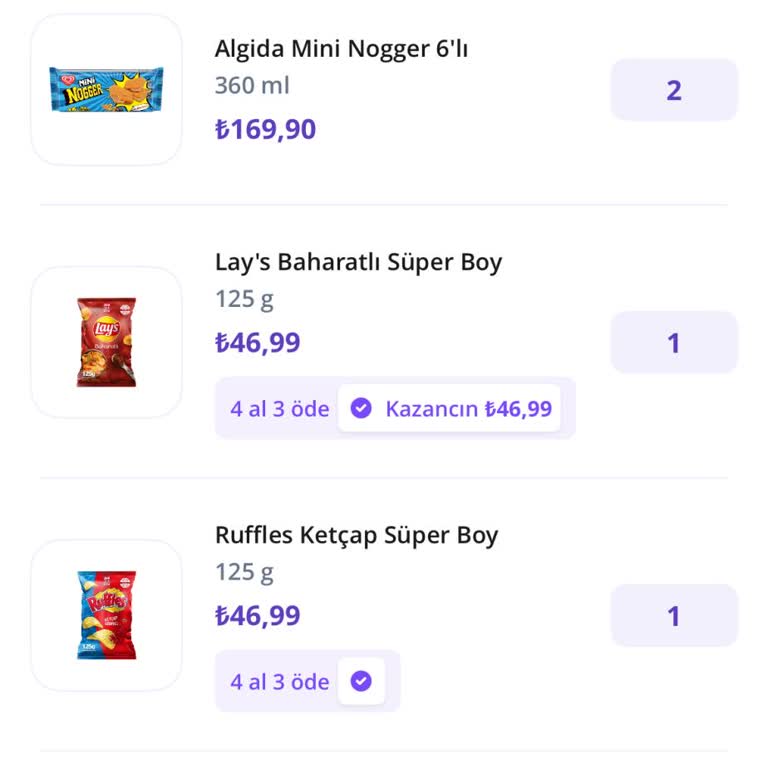Tap the "4 al 3 öde" label under Ruffles
Screen dimensions: 768x768
(x=279, y=682)
